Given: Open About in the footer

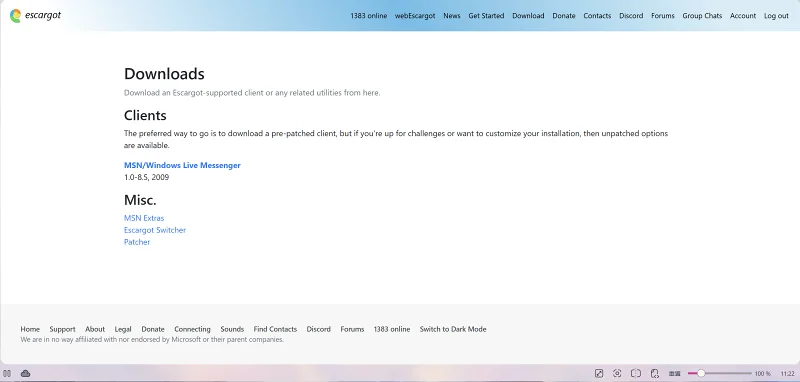Looking at the screenshot, I should pyautogui.click(x=95, y=329).
